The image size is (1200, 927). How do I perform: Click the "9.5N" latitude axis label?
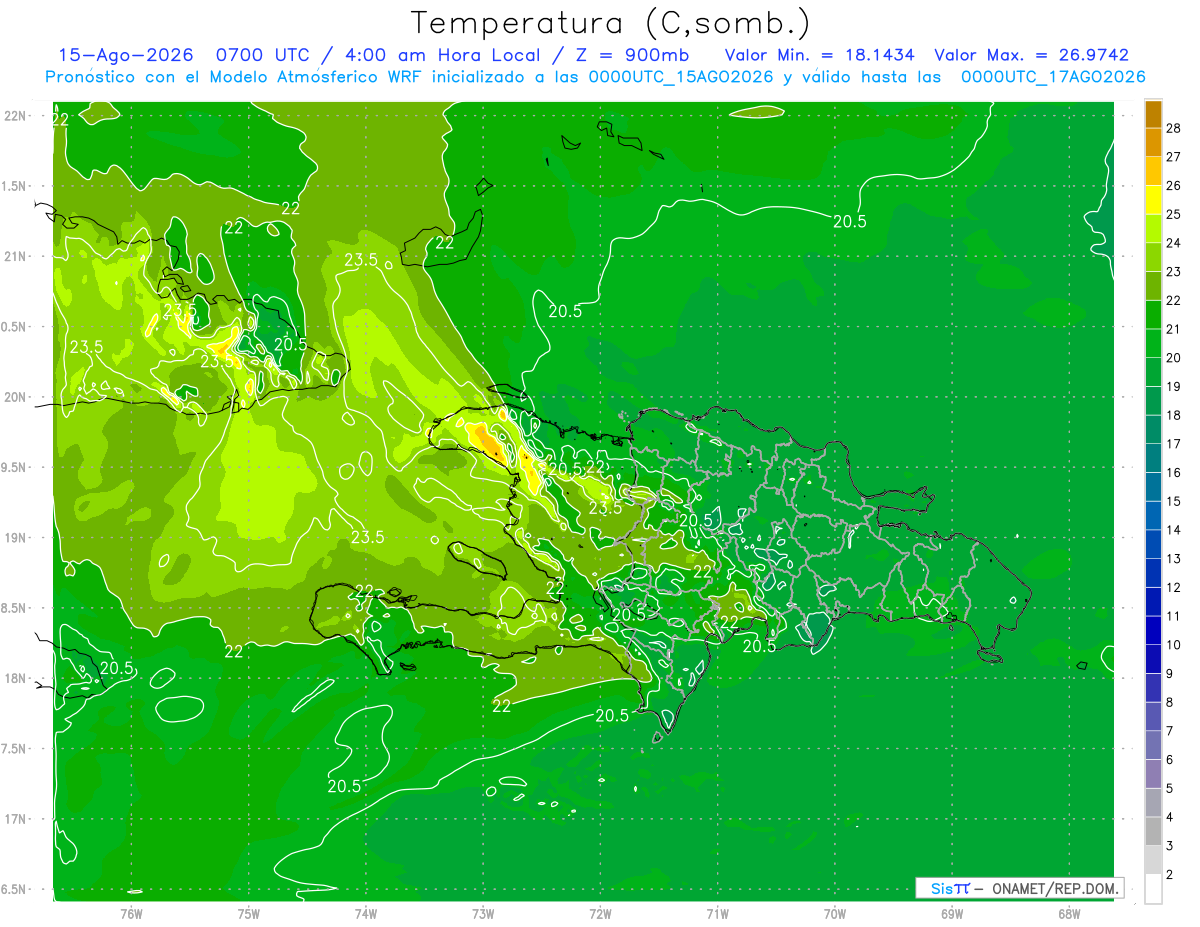15,467
